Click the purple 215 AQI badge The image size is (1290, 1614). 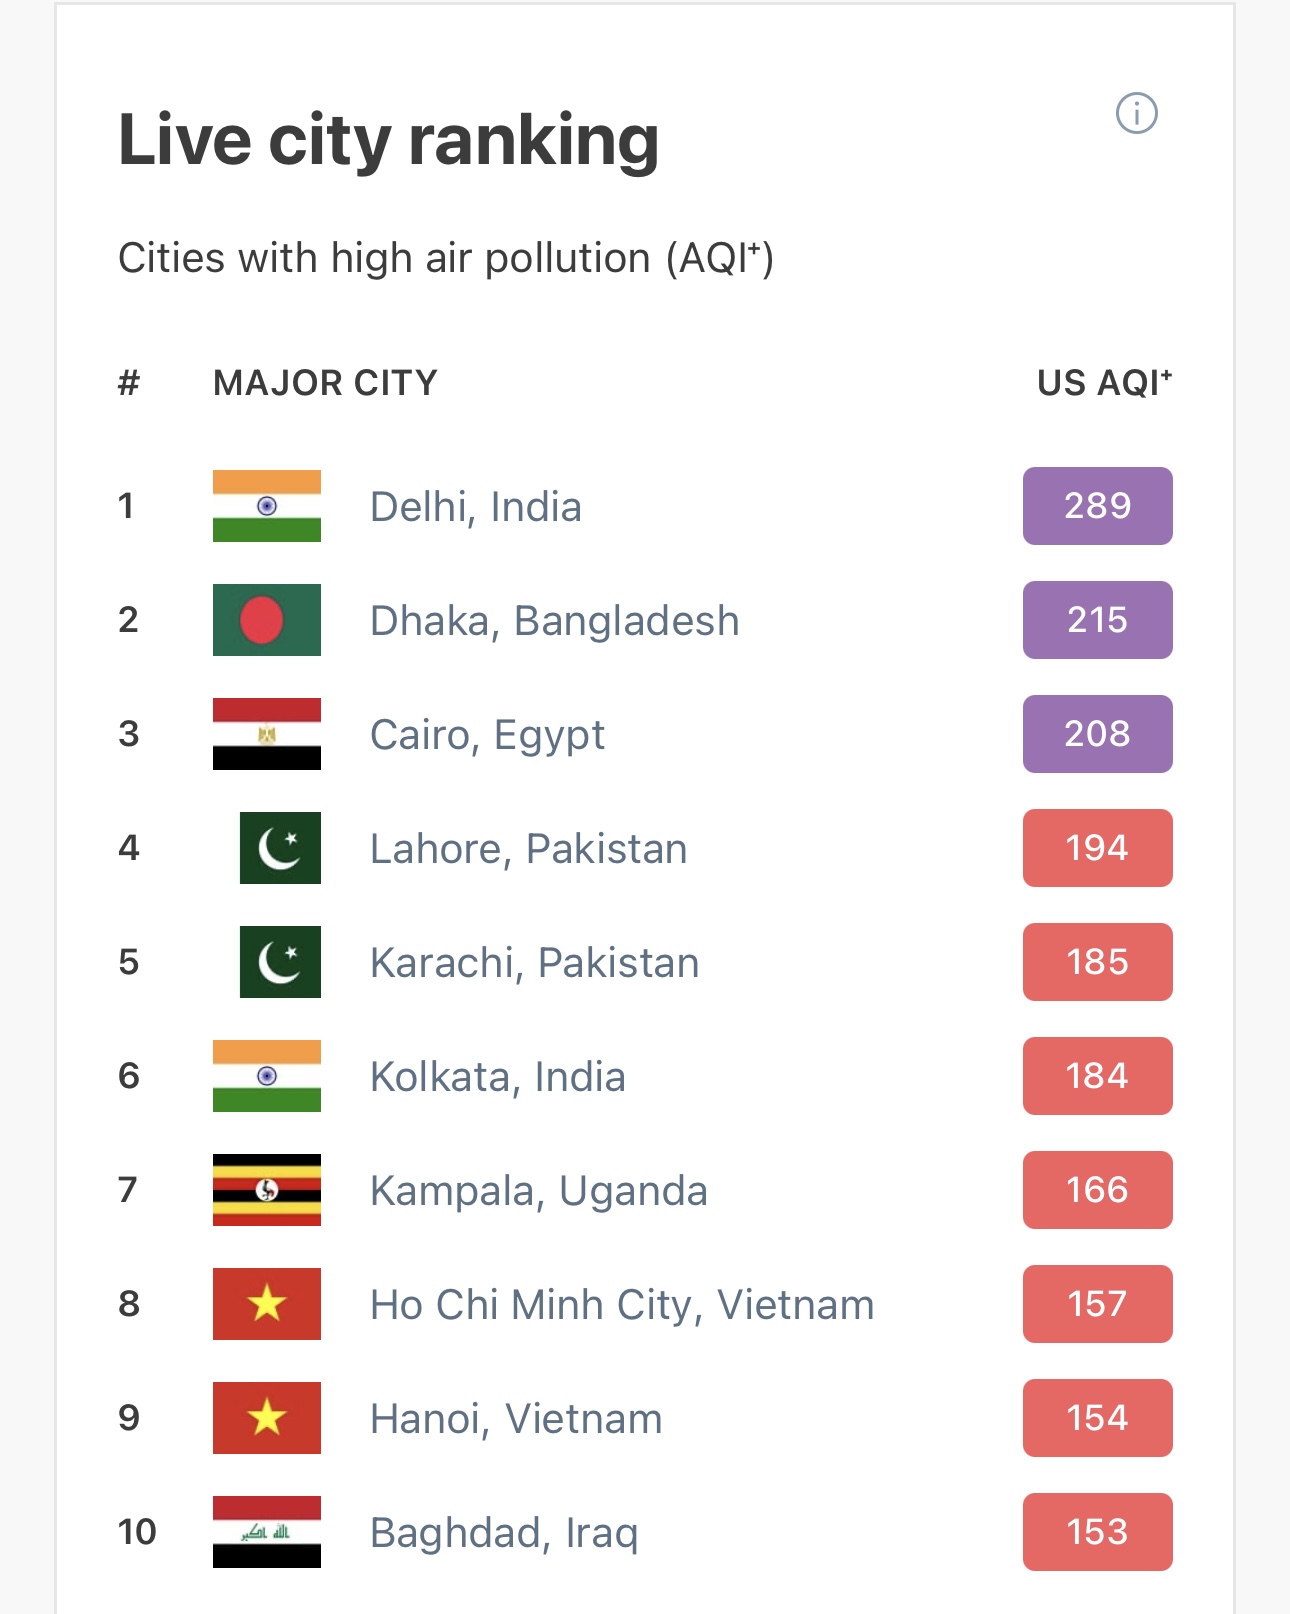click(x=1097, y=620)
